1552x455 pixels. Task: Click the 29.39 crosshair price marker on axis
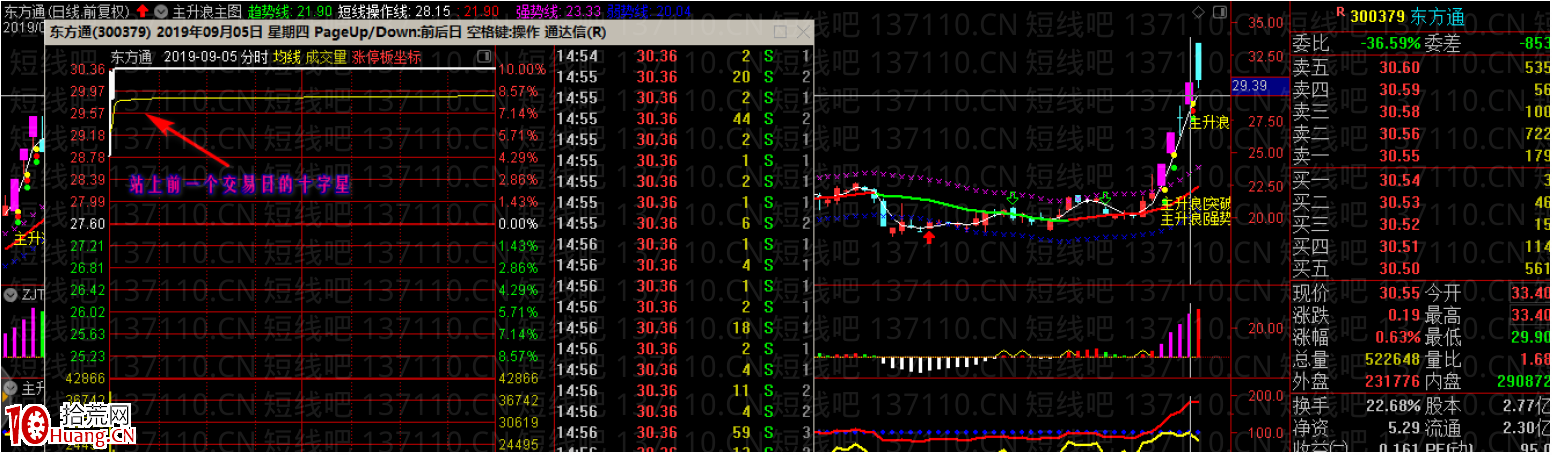tap(1251, 86)
